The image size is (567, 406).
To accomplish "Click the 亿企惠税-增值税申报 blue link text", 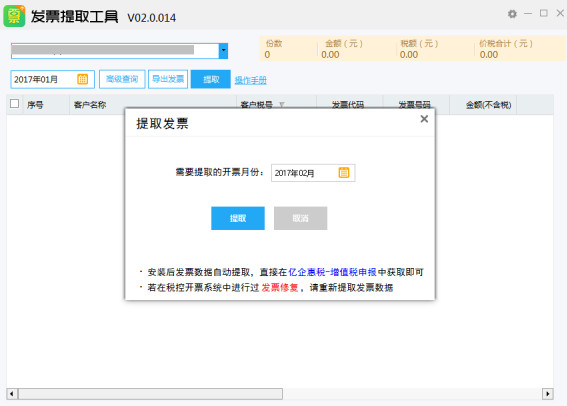I will (332, 272).
